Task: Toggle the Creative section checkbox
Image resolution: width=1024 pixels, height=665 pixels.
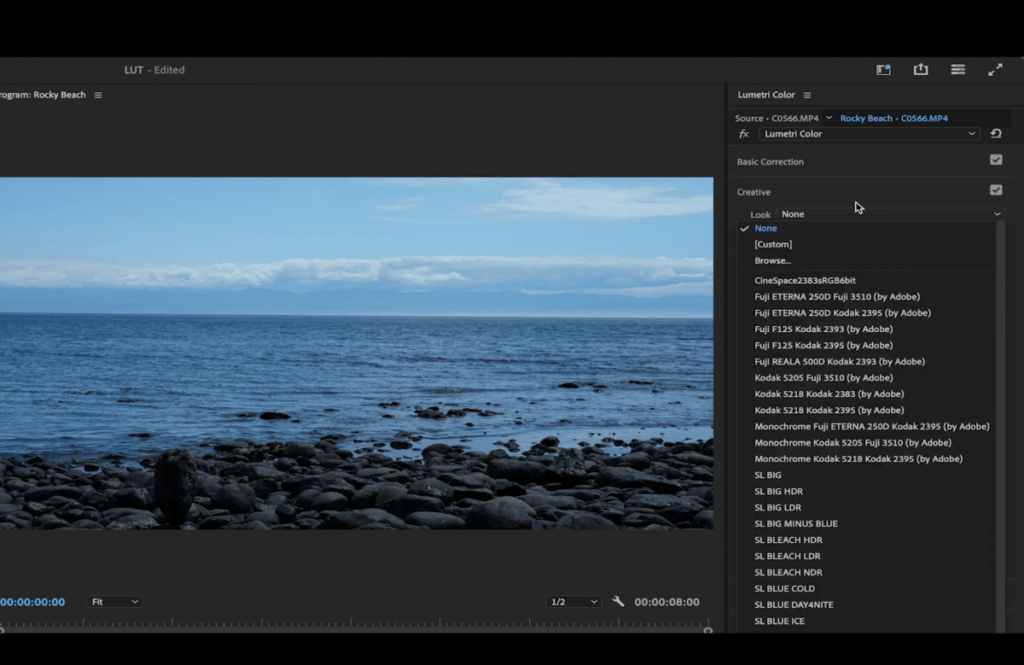Action: point(996,190)
